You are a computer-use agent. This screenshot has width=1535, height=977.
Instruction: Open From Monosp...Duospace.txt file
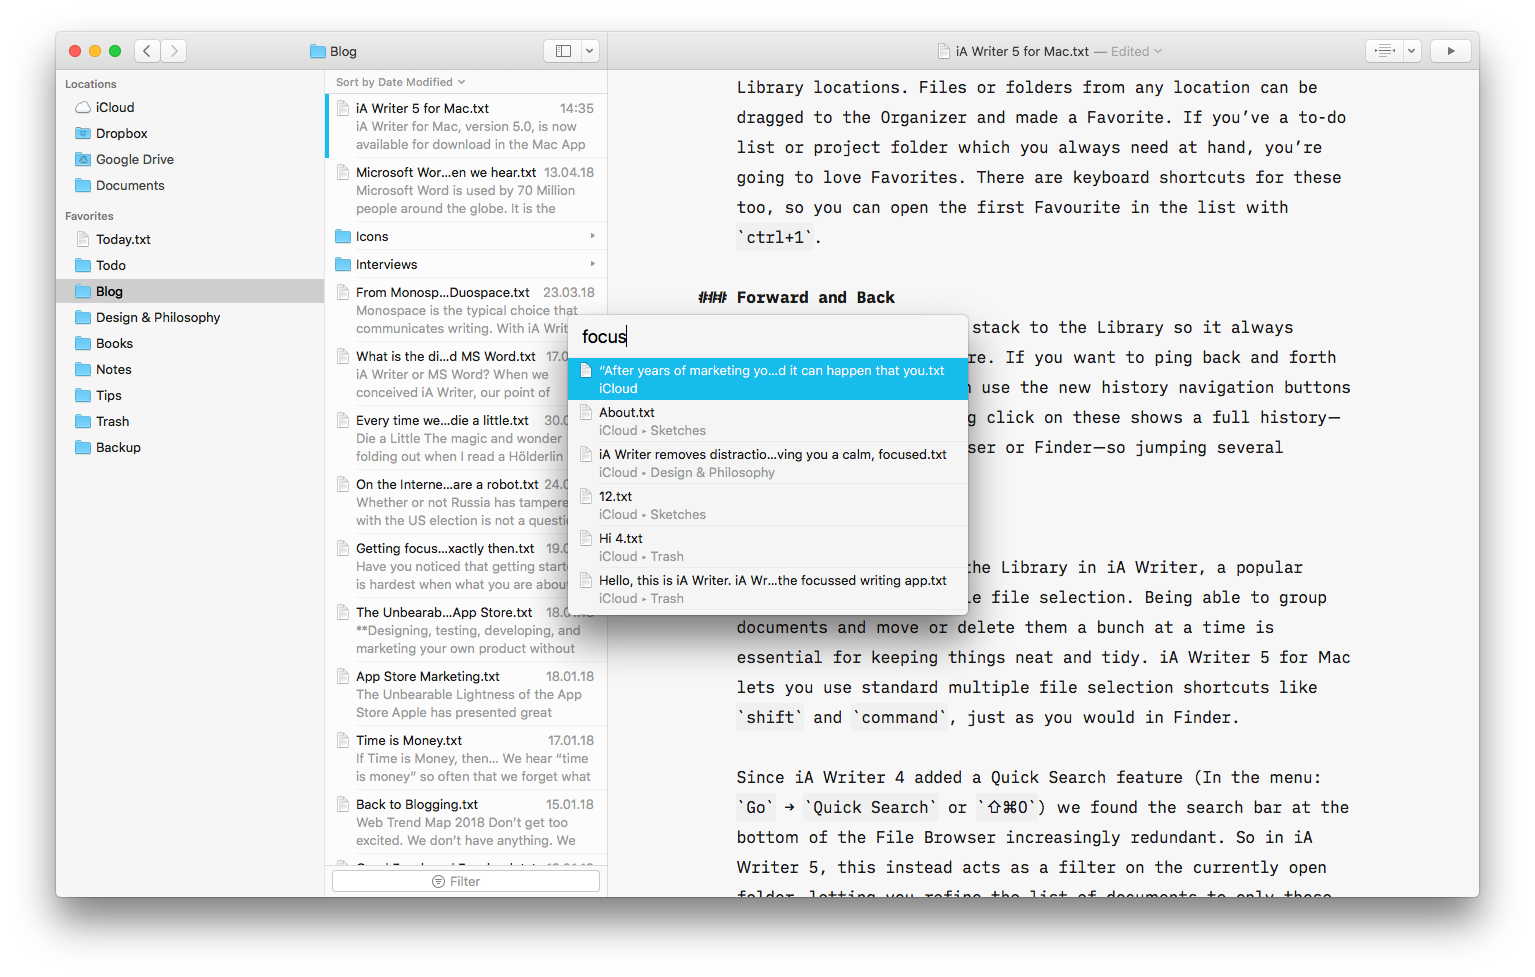pyautogui.click(x=466, y=310)
